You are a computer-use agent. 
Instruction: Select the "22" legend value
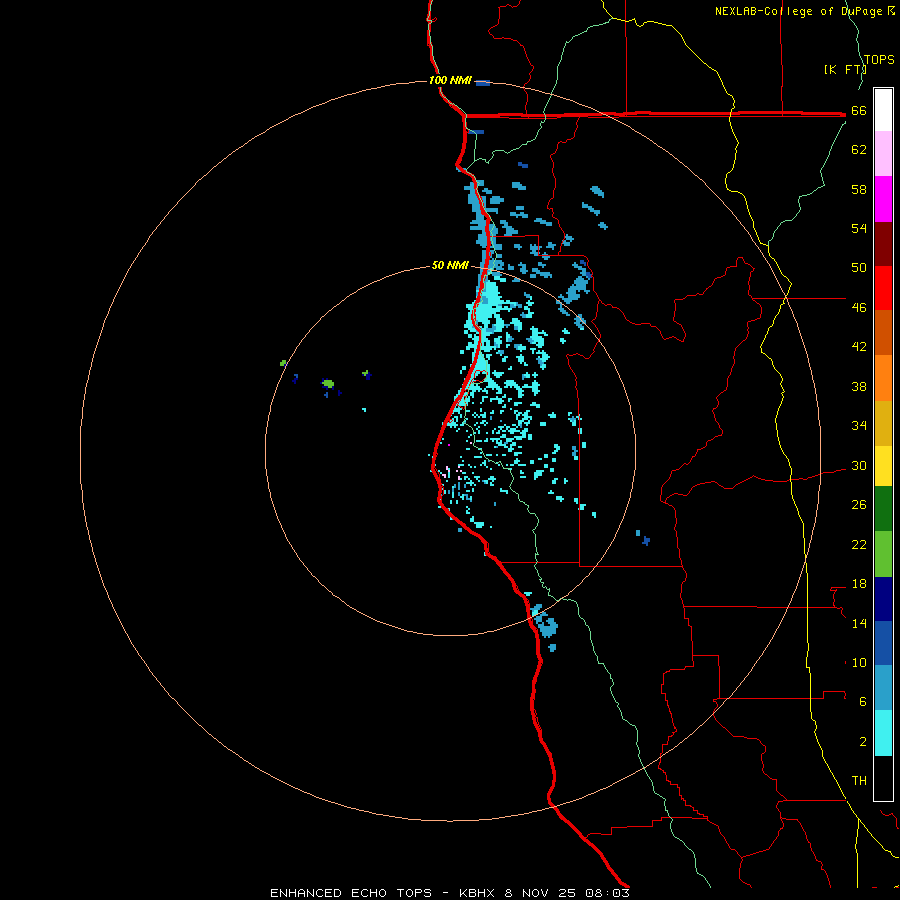tap(859, 545)
